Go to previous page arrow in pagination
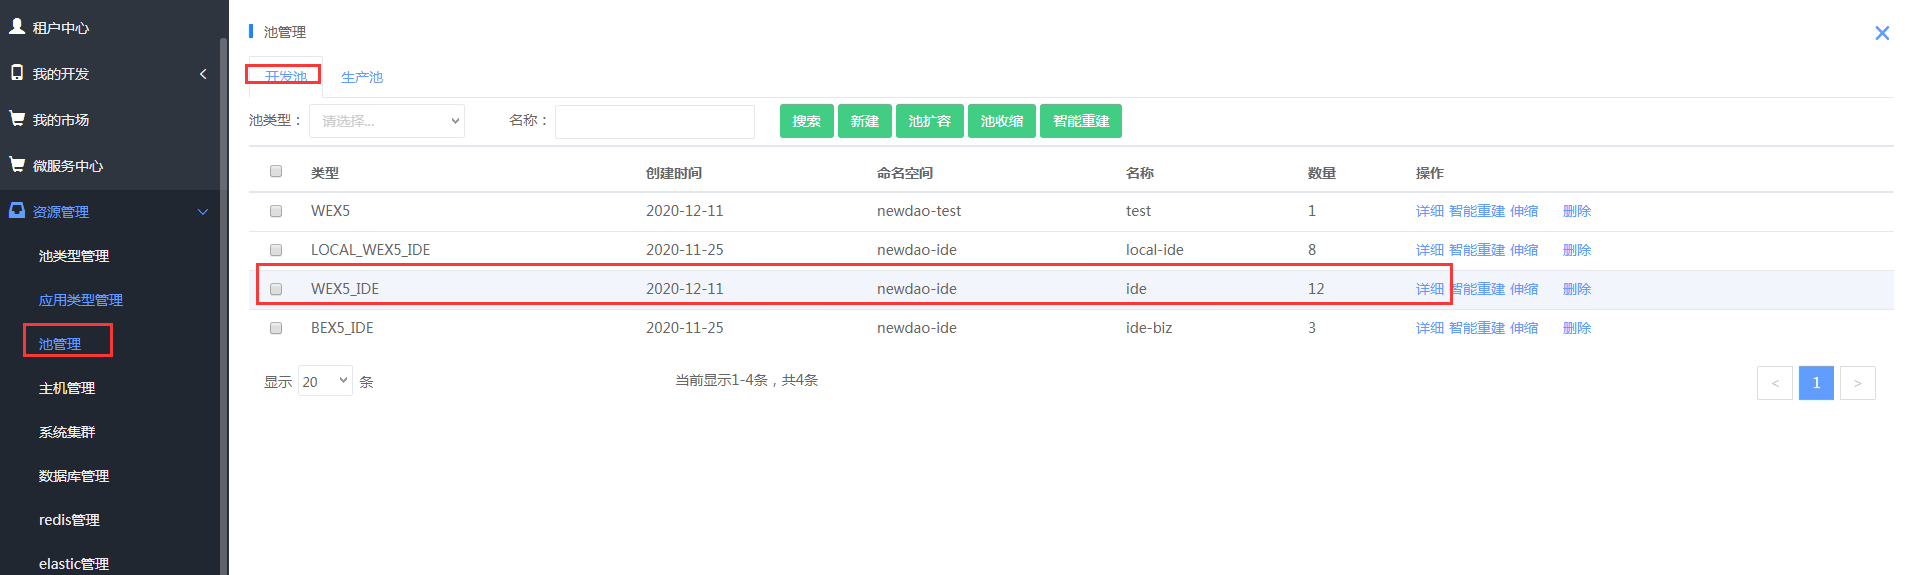Screen dimensions: 1908x575 pyautogui.click(x=1774, y=383)
